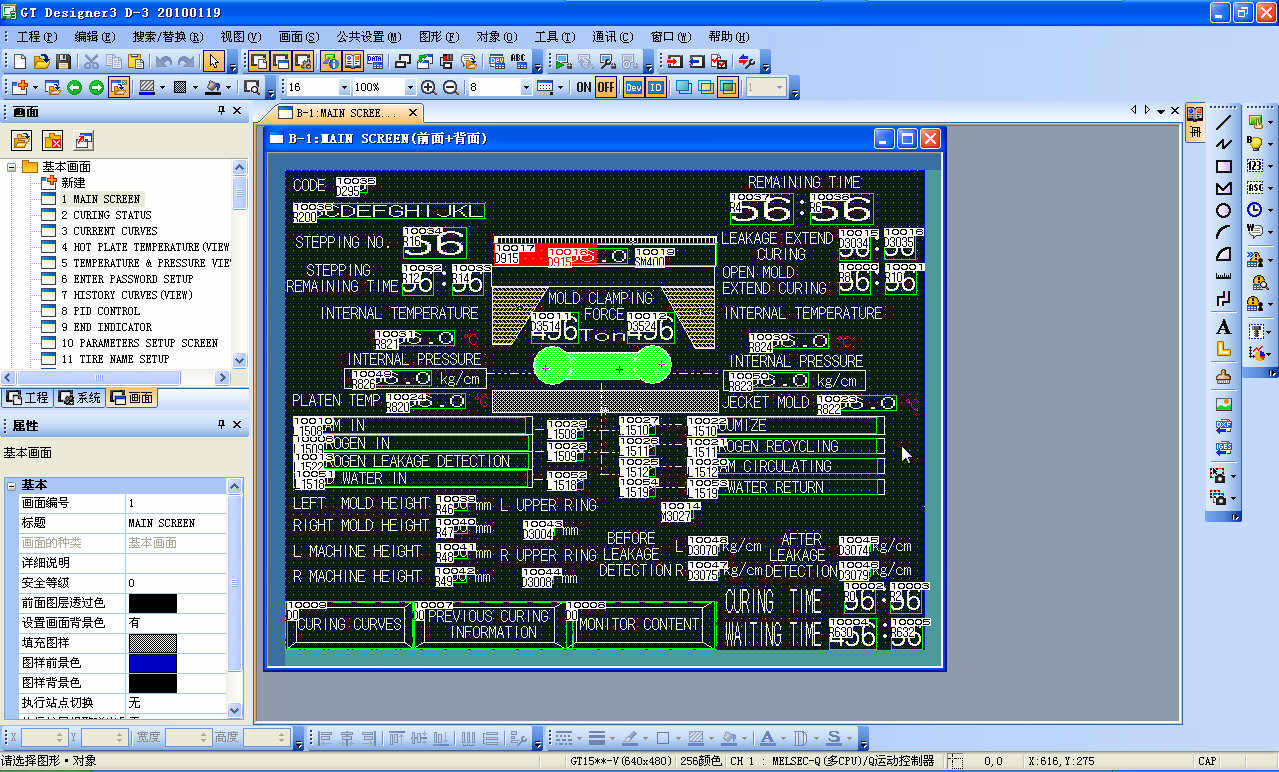Click the 标题 MAIN SCREEN property field
The image size is (1279, 772).
[x=180, y=523]
